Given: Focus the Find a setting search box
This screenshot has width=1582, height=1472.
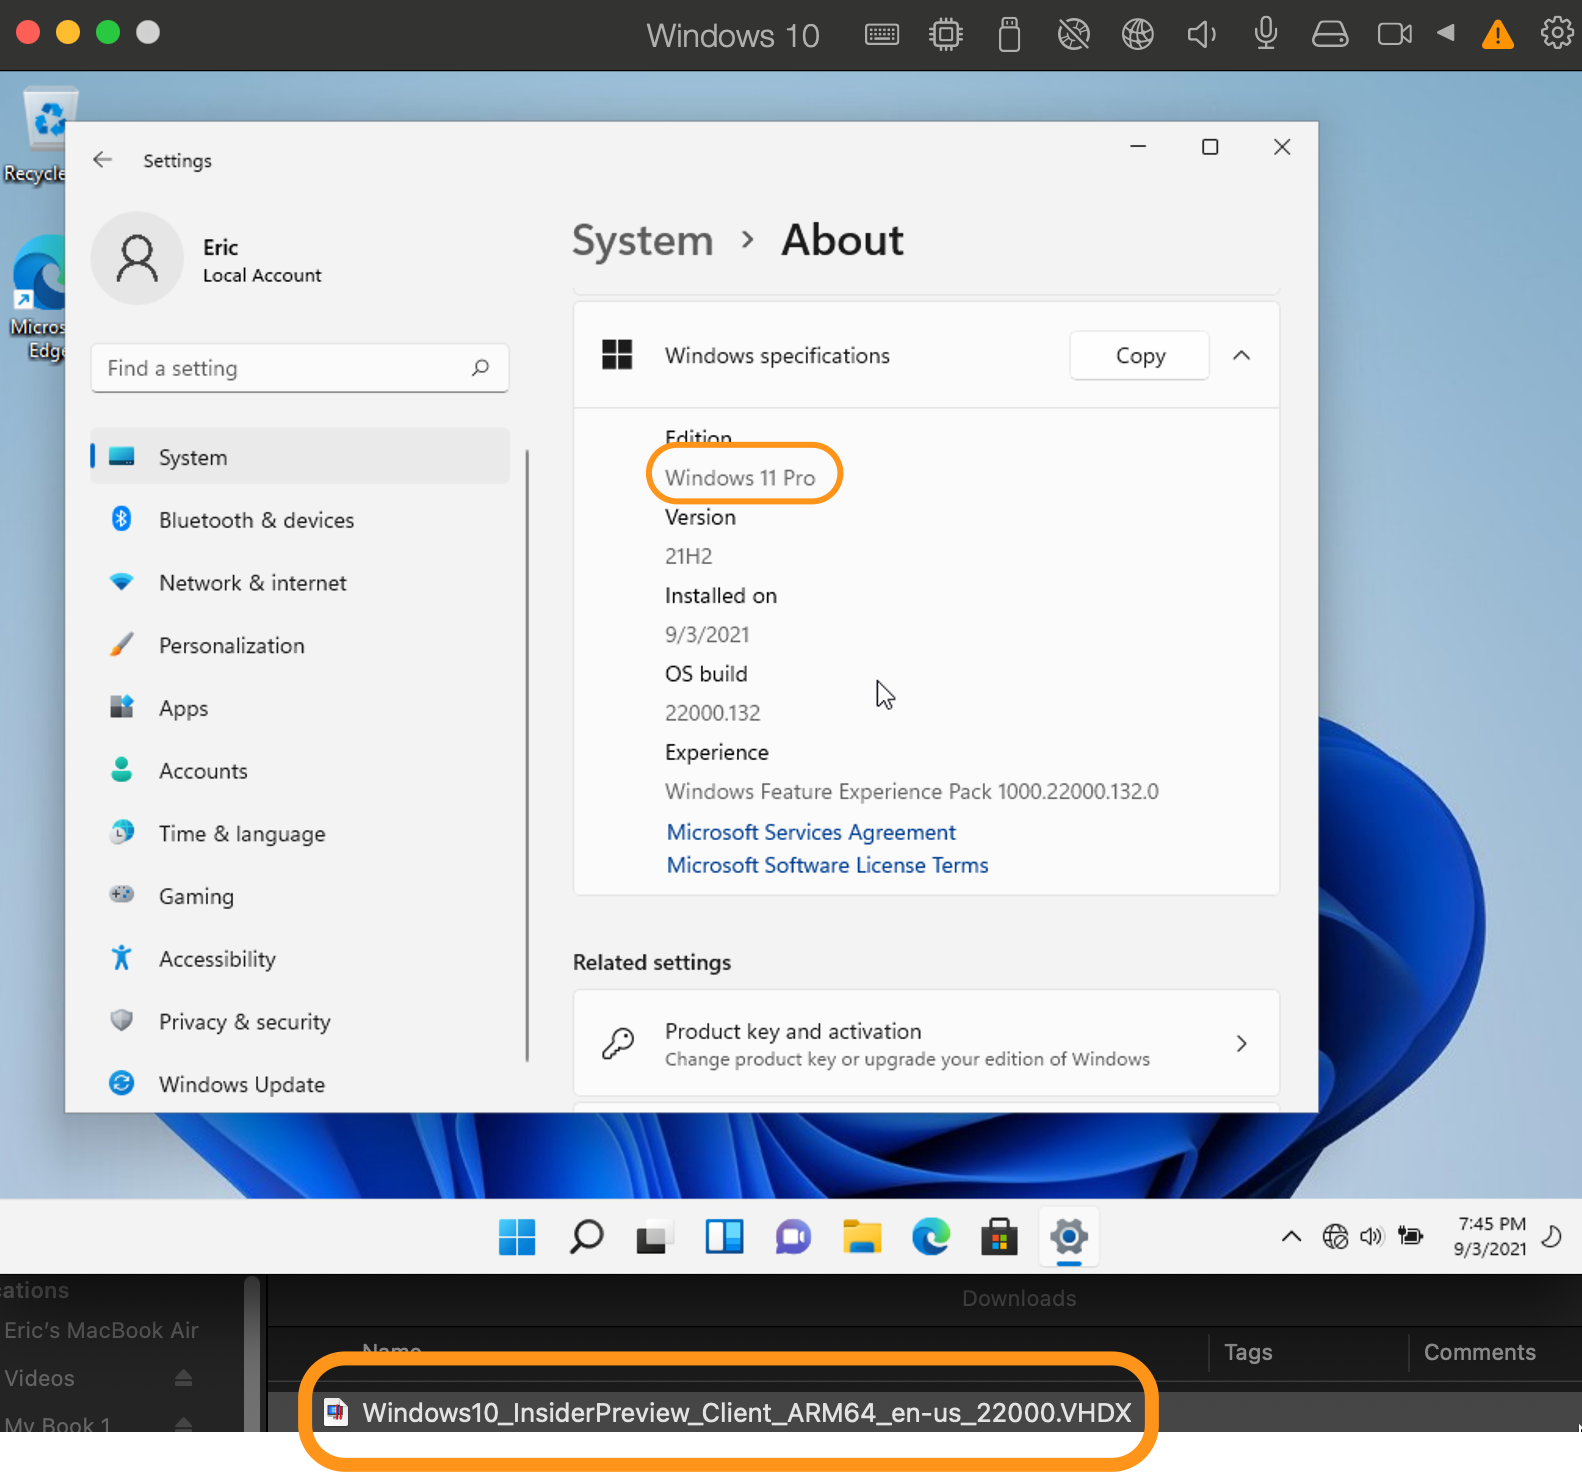Looking at the screenshot, I should point(300,368).
